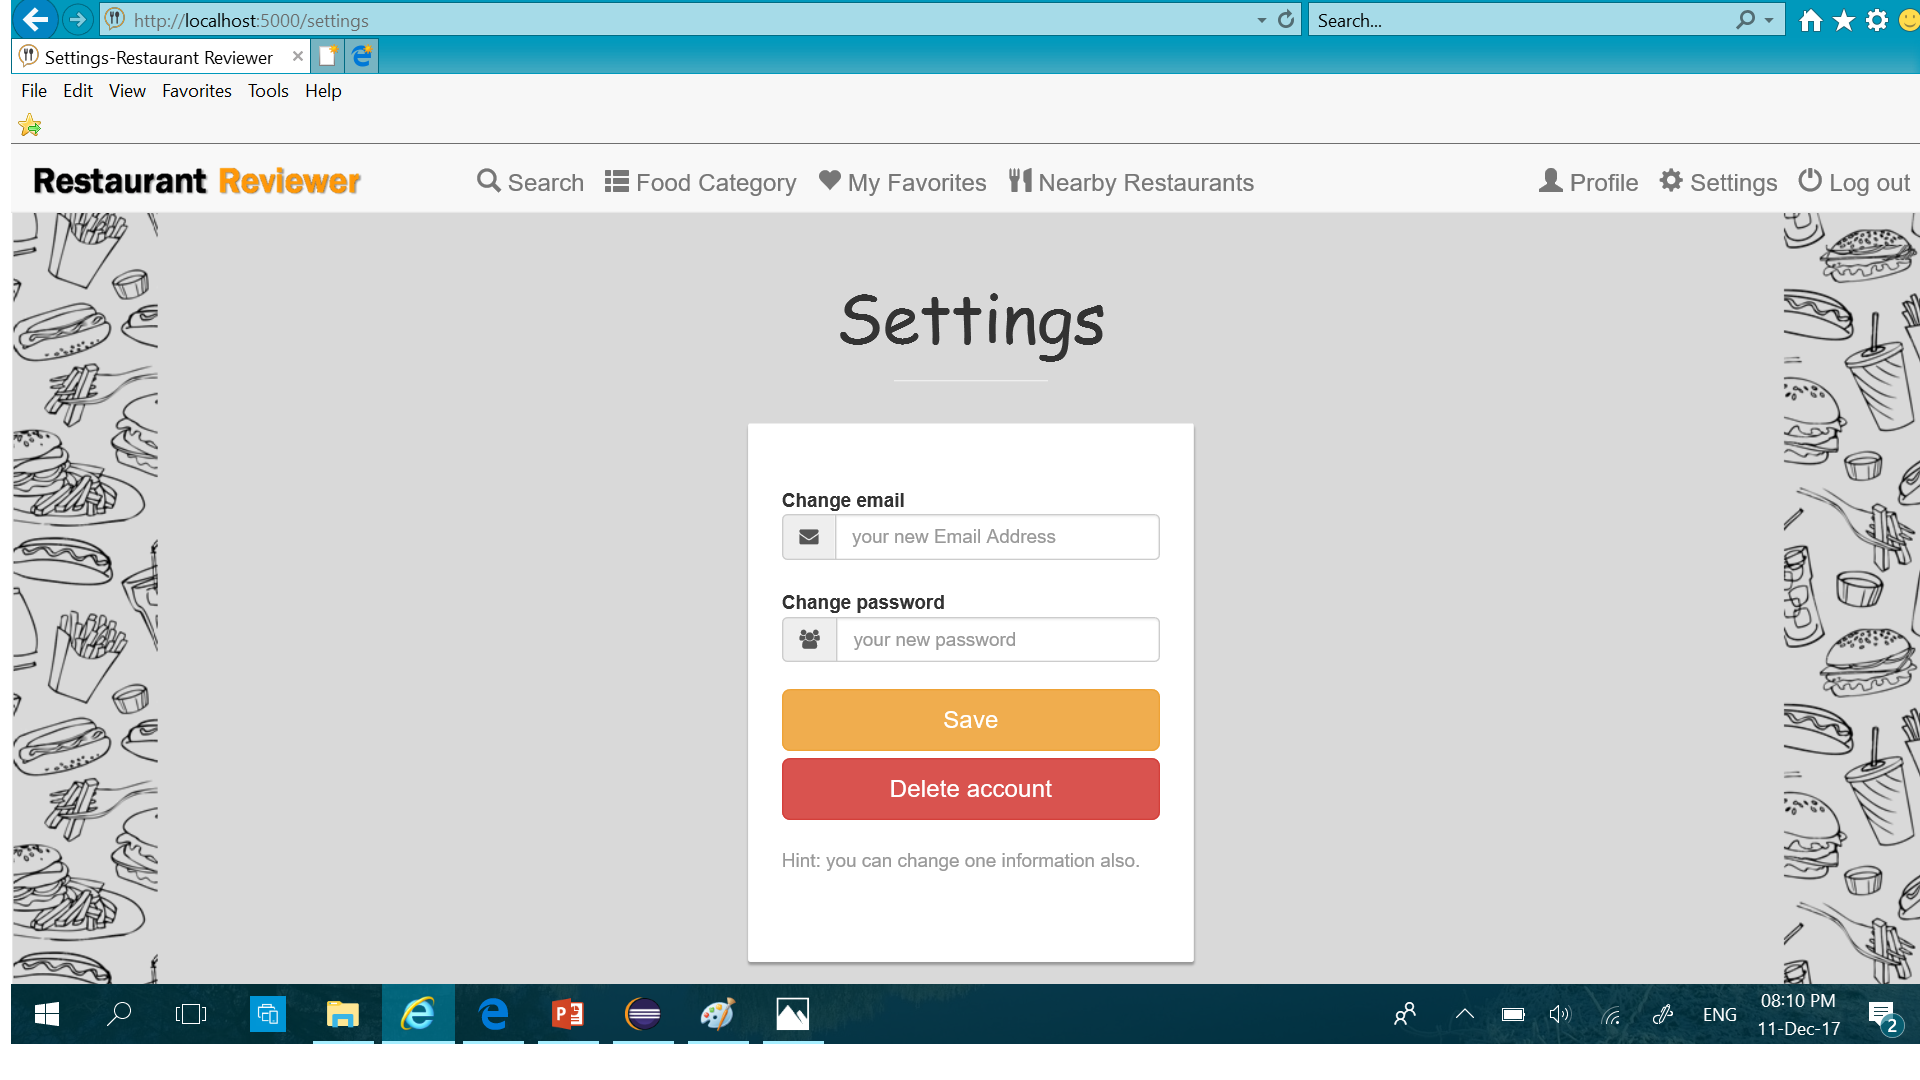
Task: Open the Help menu
Action: (323, 91)
